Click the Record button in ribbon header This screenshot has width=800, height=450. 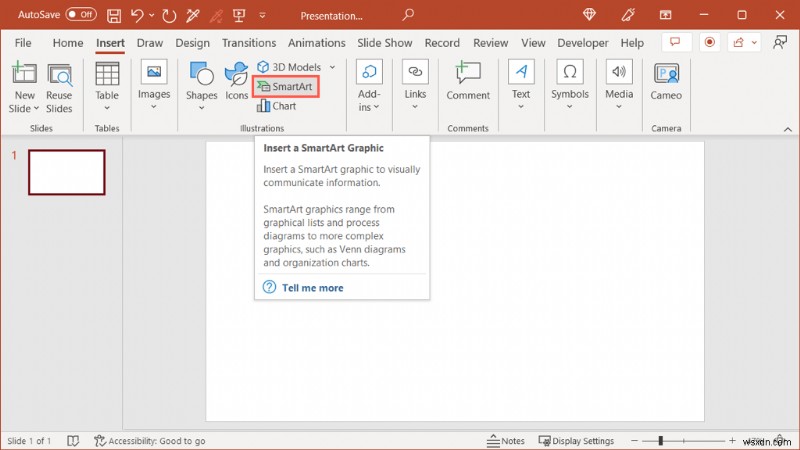point(709,42)
